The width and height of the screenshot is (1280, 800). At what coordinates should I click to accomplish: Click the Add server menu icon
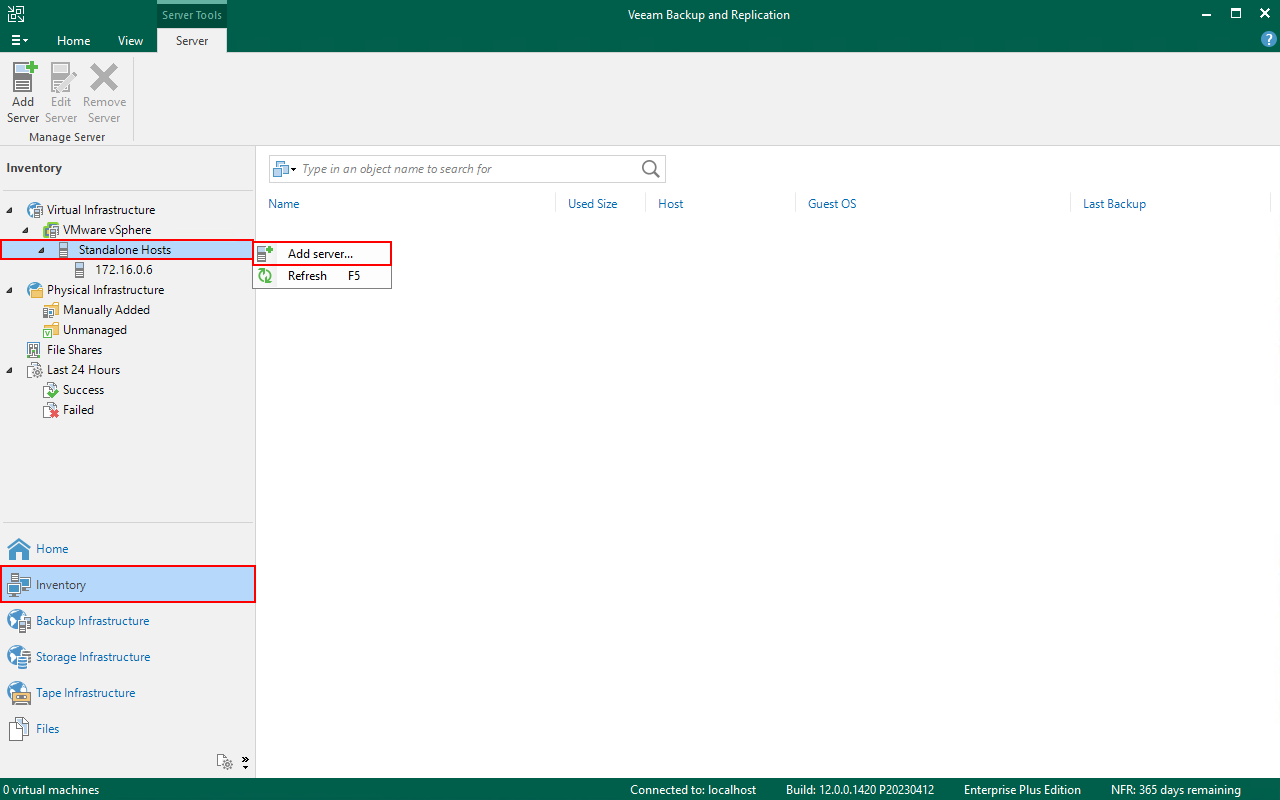(265, 254)
